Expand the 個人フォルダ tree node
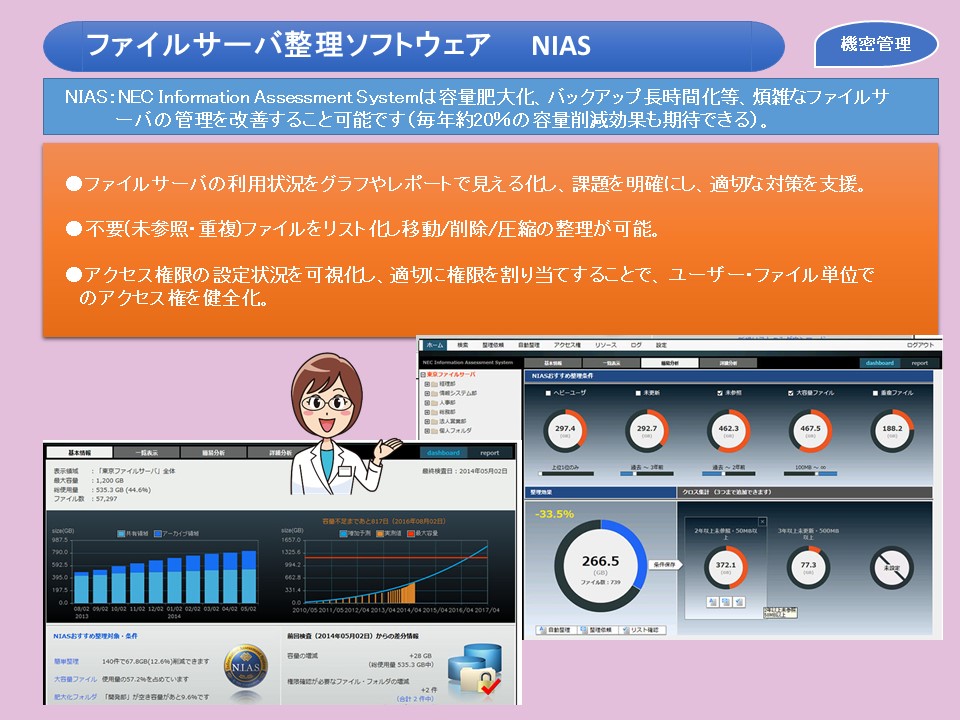This screenshot has width=960, height=720. coord(427,430)
